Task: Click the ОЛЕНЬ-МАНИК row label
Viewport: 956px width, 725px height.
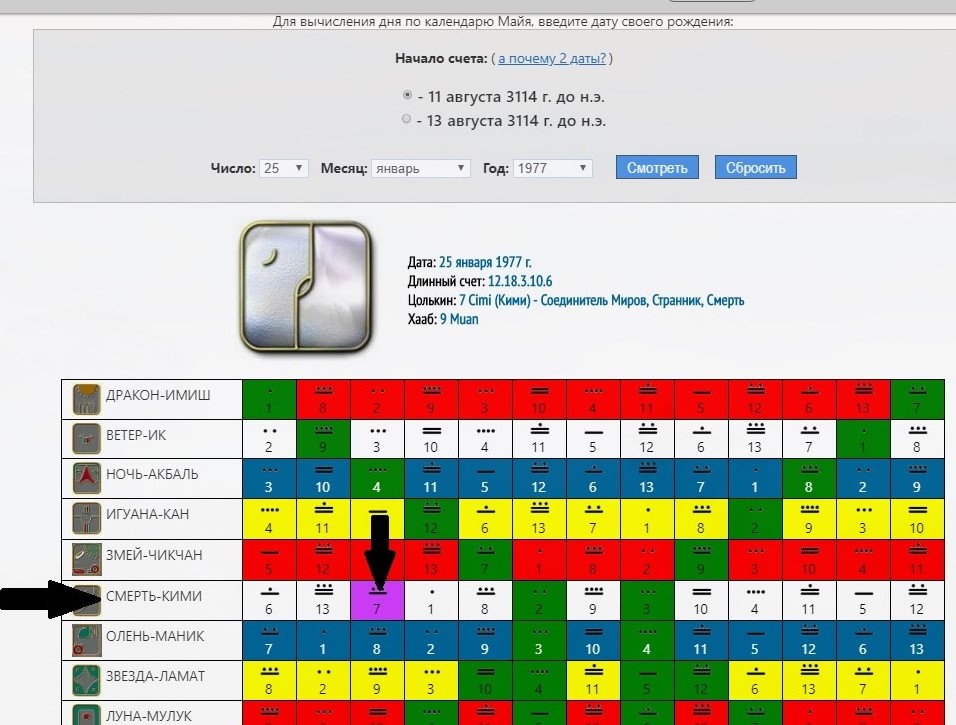Action: tap(155, 637)
